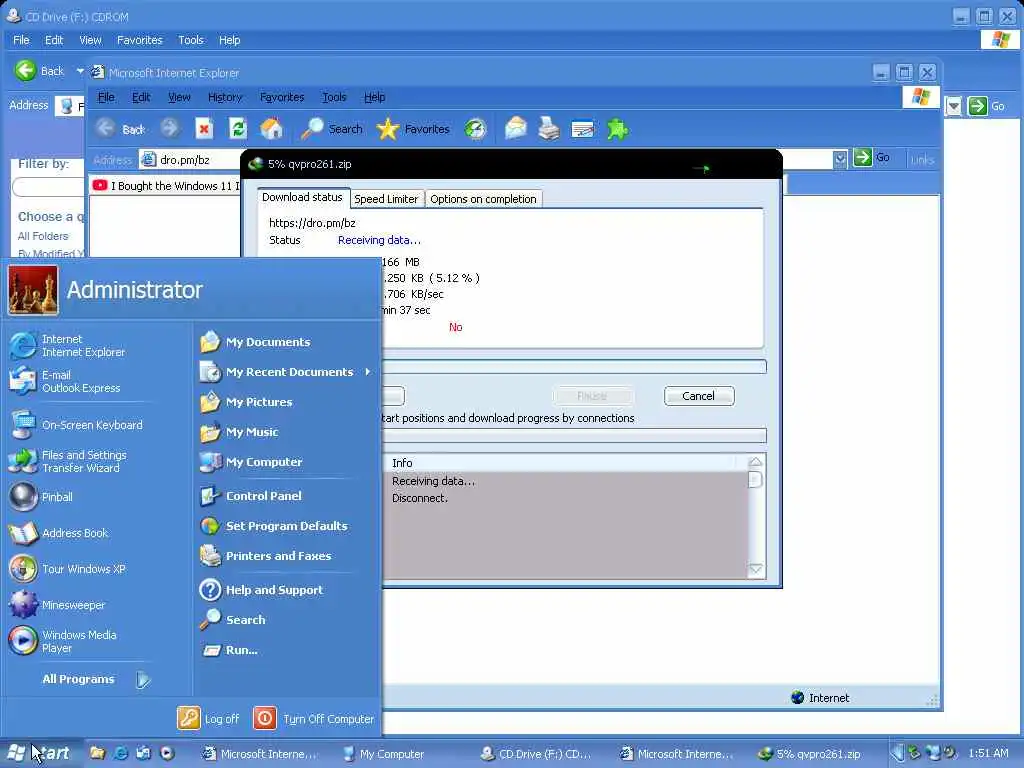
Task: Go to Home page icon in Internet Explorer
Action: pos(272,129)
